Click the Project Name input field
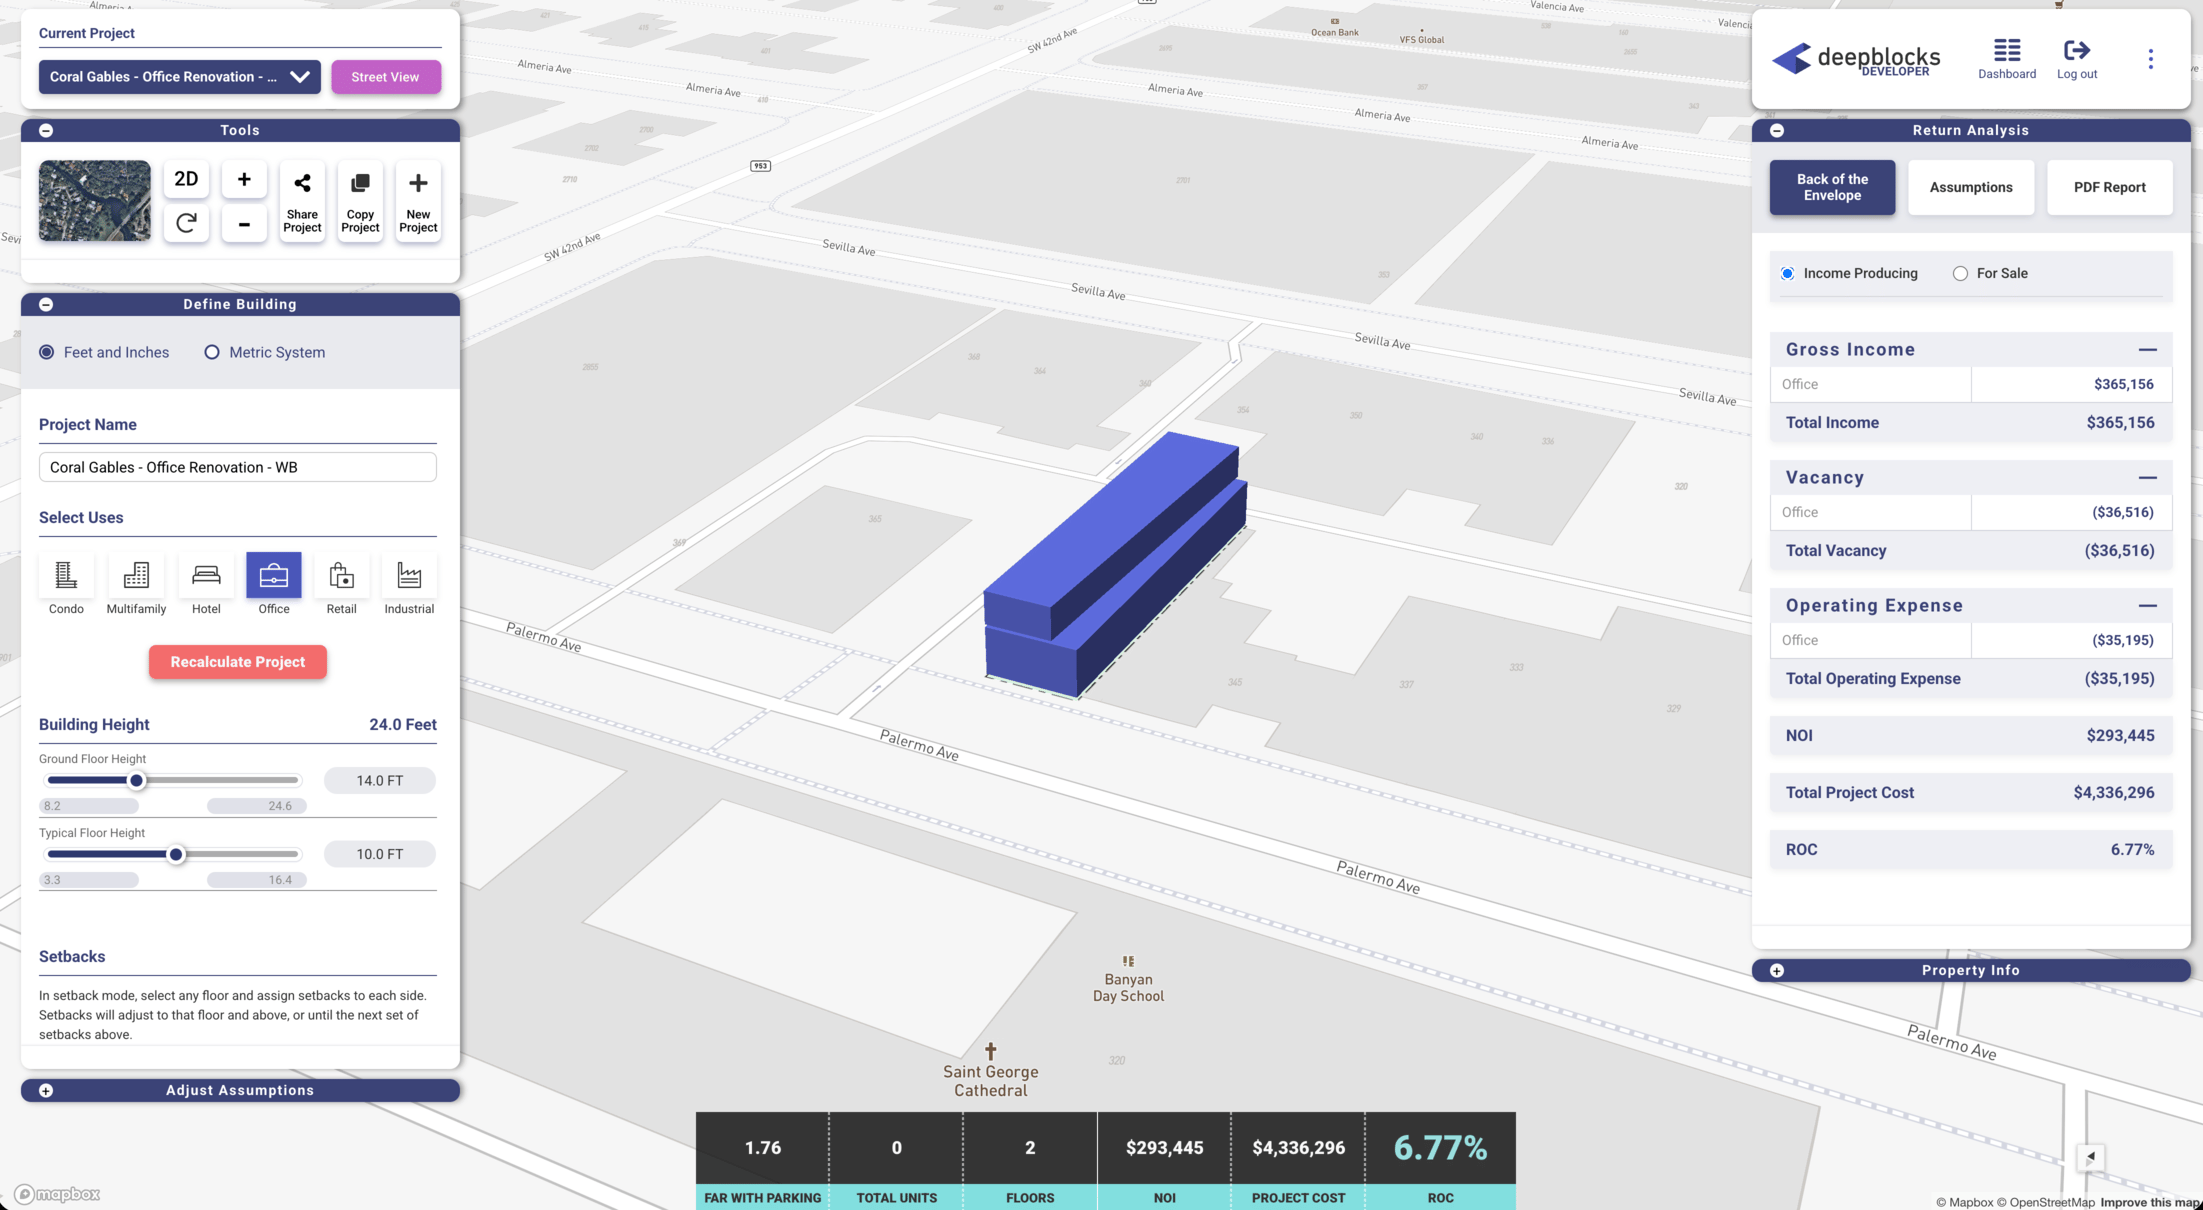 pos(238,467)
